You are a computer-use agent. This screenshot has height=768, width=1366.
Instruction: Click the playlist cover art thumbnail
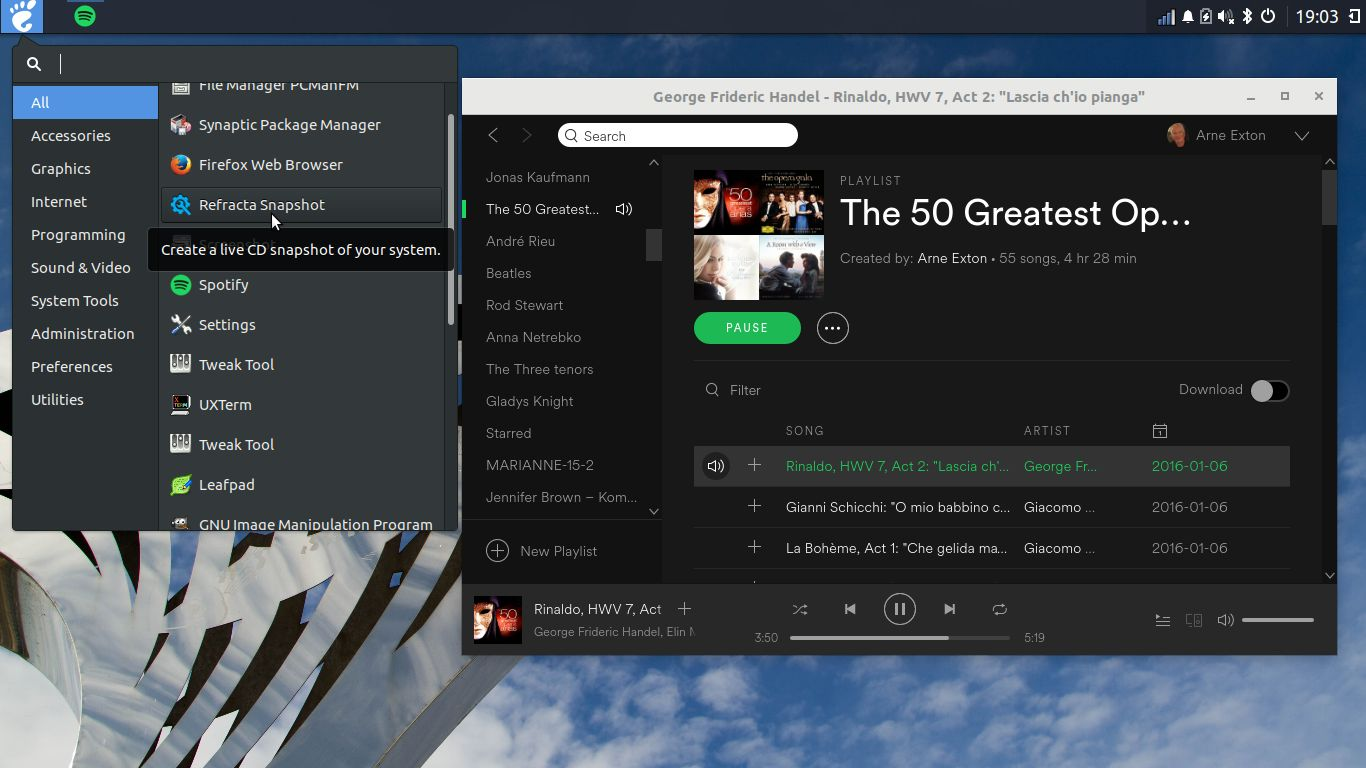759,235
